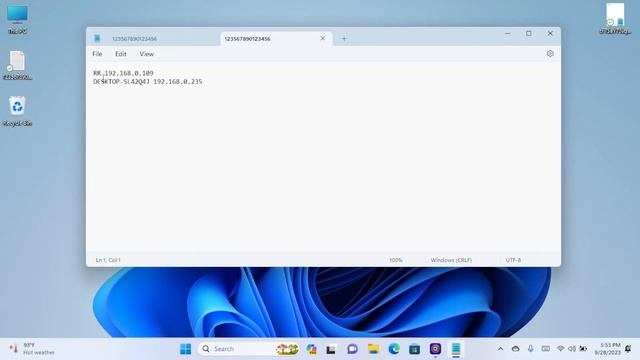This screenshot has width=640, height=360.
Task: Open the Hot weather widget
Action: click(32, 349)
